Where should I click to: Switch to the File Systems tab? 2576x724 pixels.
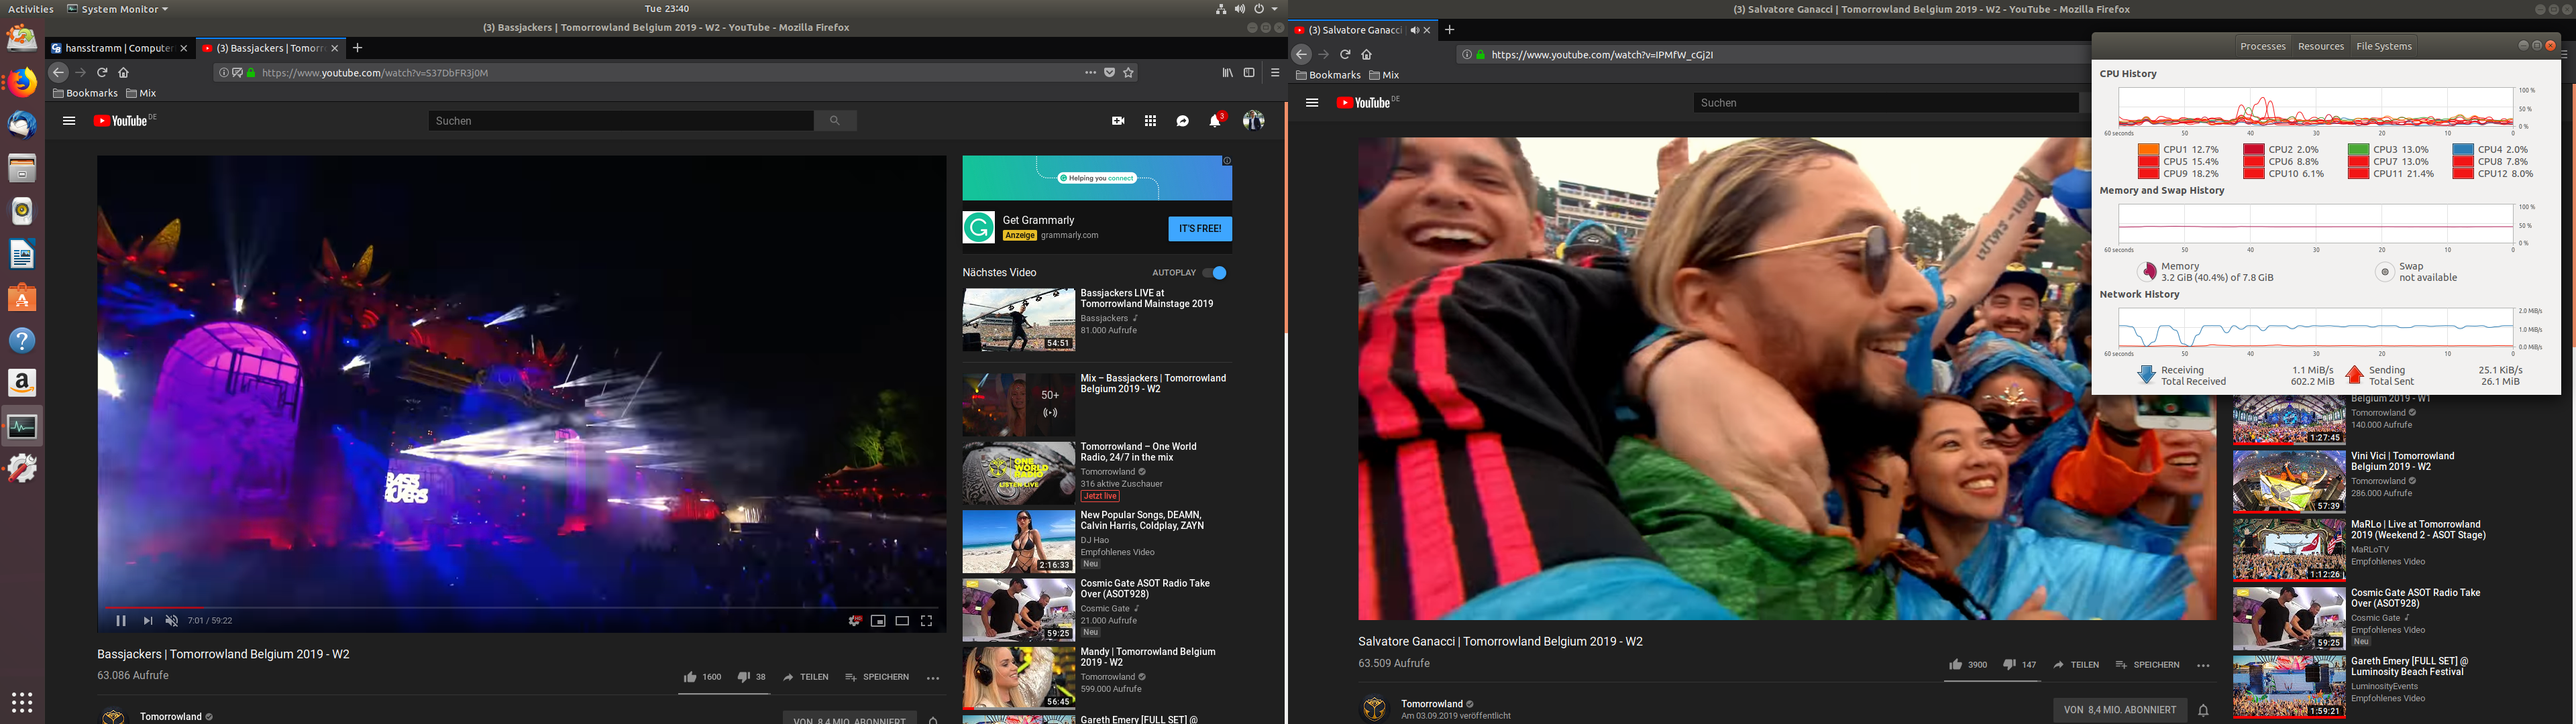pos(2384,46)
